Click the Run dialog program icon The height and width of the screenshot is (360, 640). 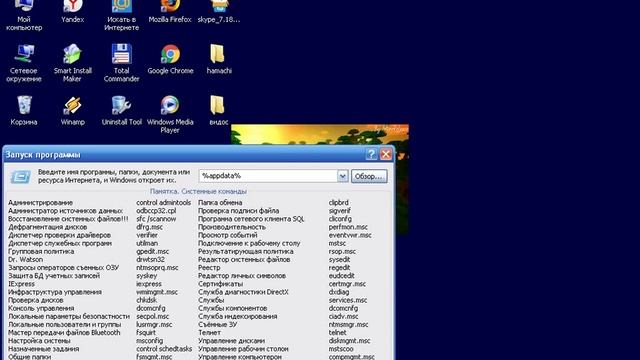(20, 177)
